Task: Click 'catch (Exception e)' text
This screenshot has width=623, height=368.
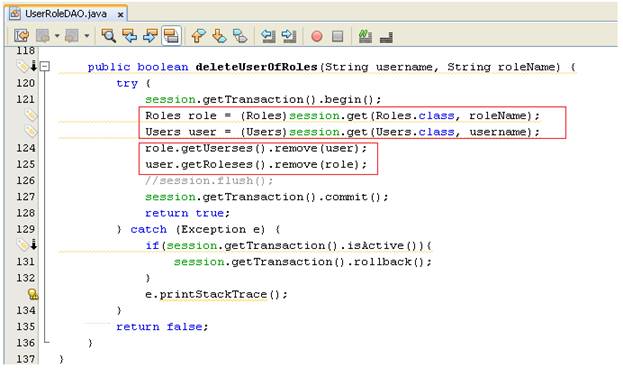Action: [x=197, y=229]
